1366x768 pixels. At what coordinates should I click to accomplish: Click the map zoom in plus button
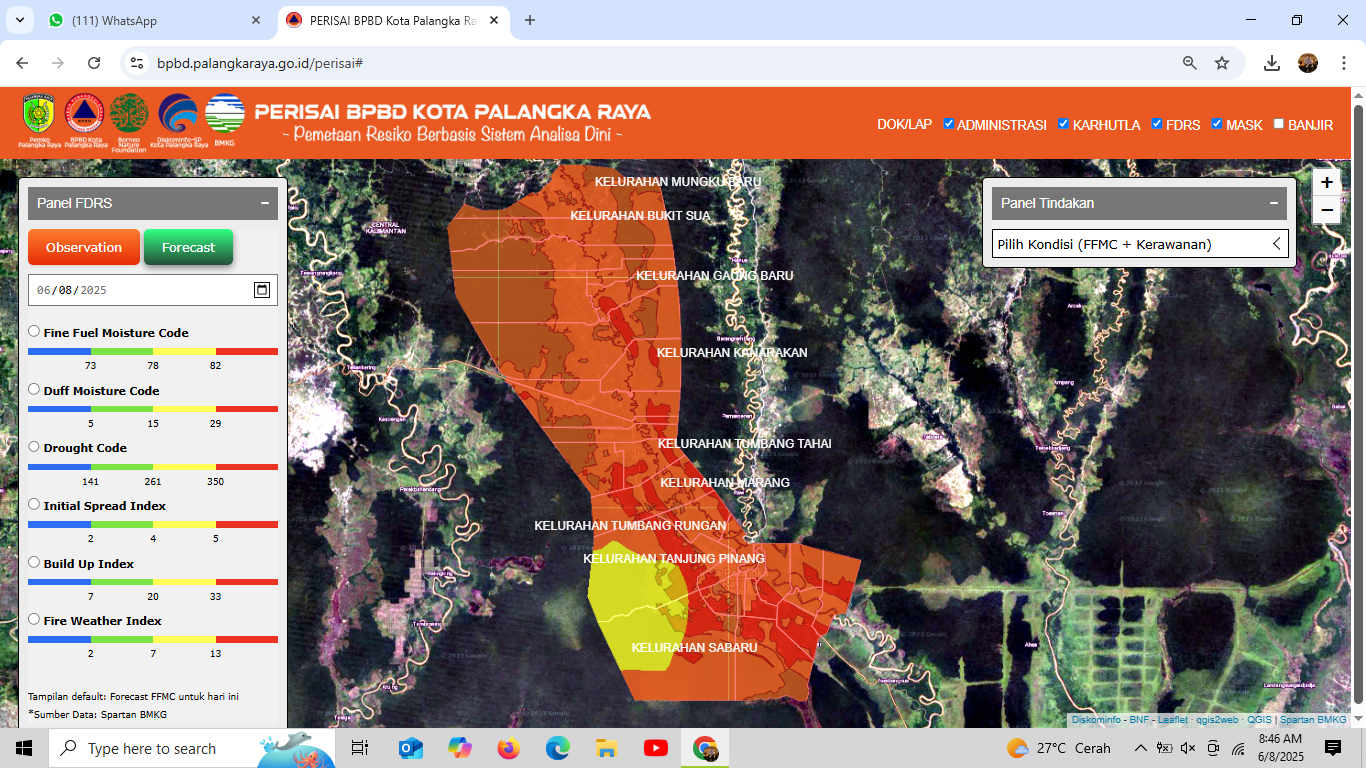[x=1326, y=182]
